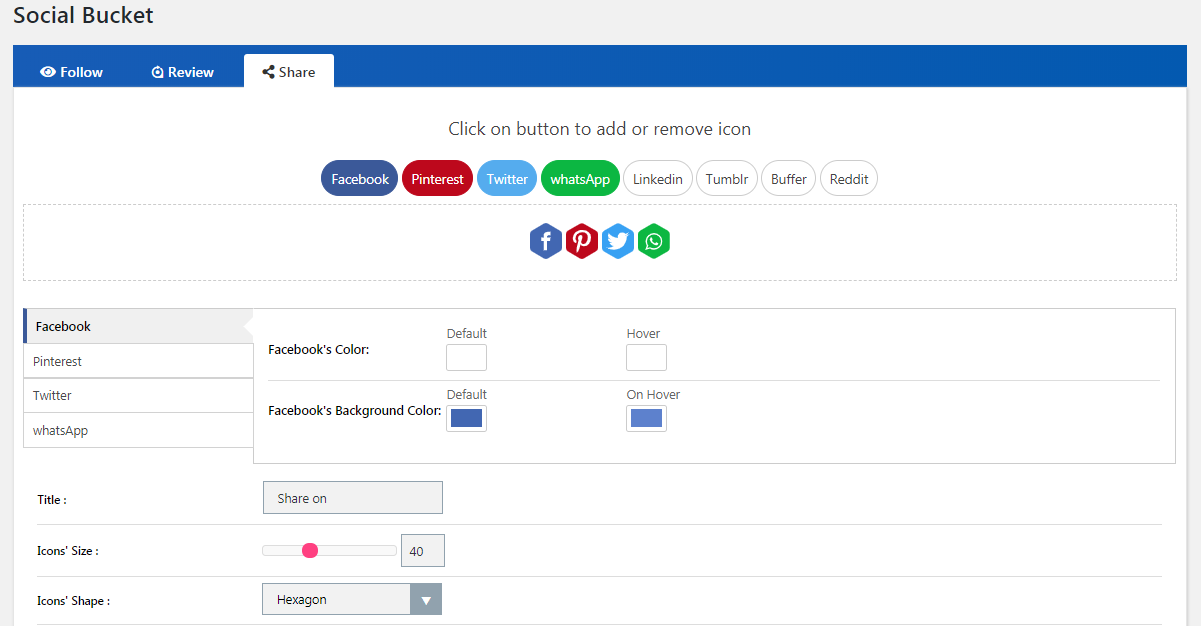Click the Pinterest hexagon icon in preview
1201x626 pixels.
[582, 241]
